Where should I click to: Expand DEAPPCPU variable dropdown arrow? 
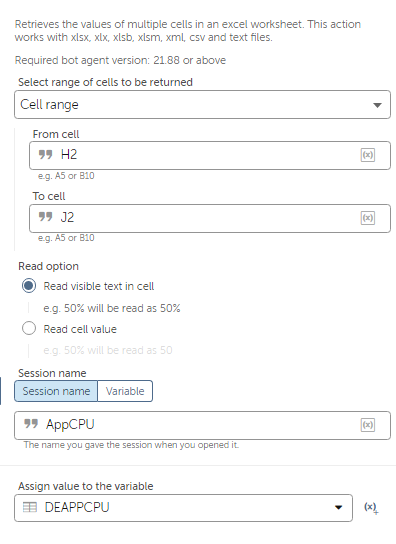click(338, 508)
